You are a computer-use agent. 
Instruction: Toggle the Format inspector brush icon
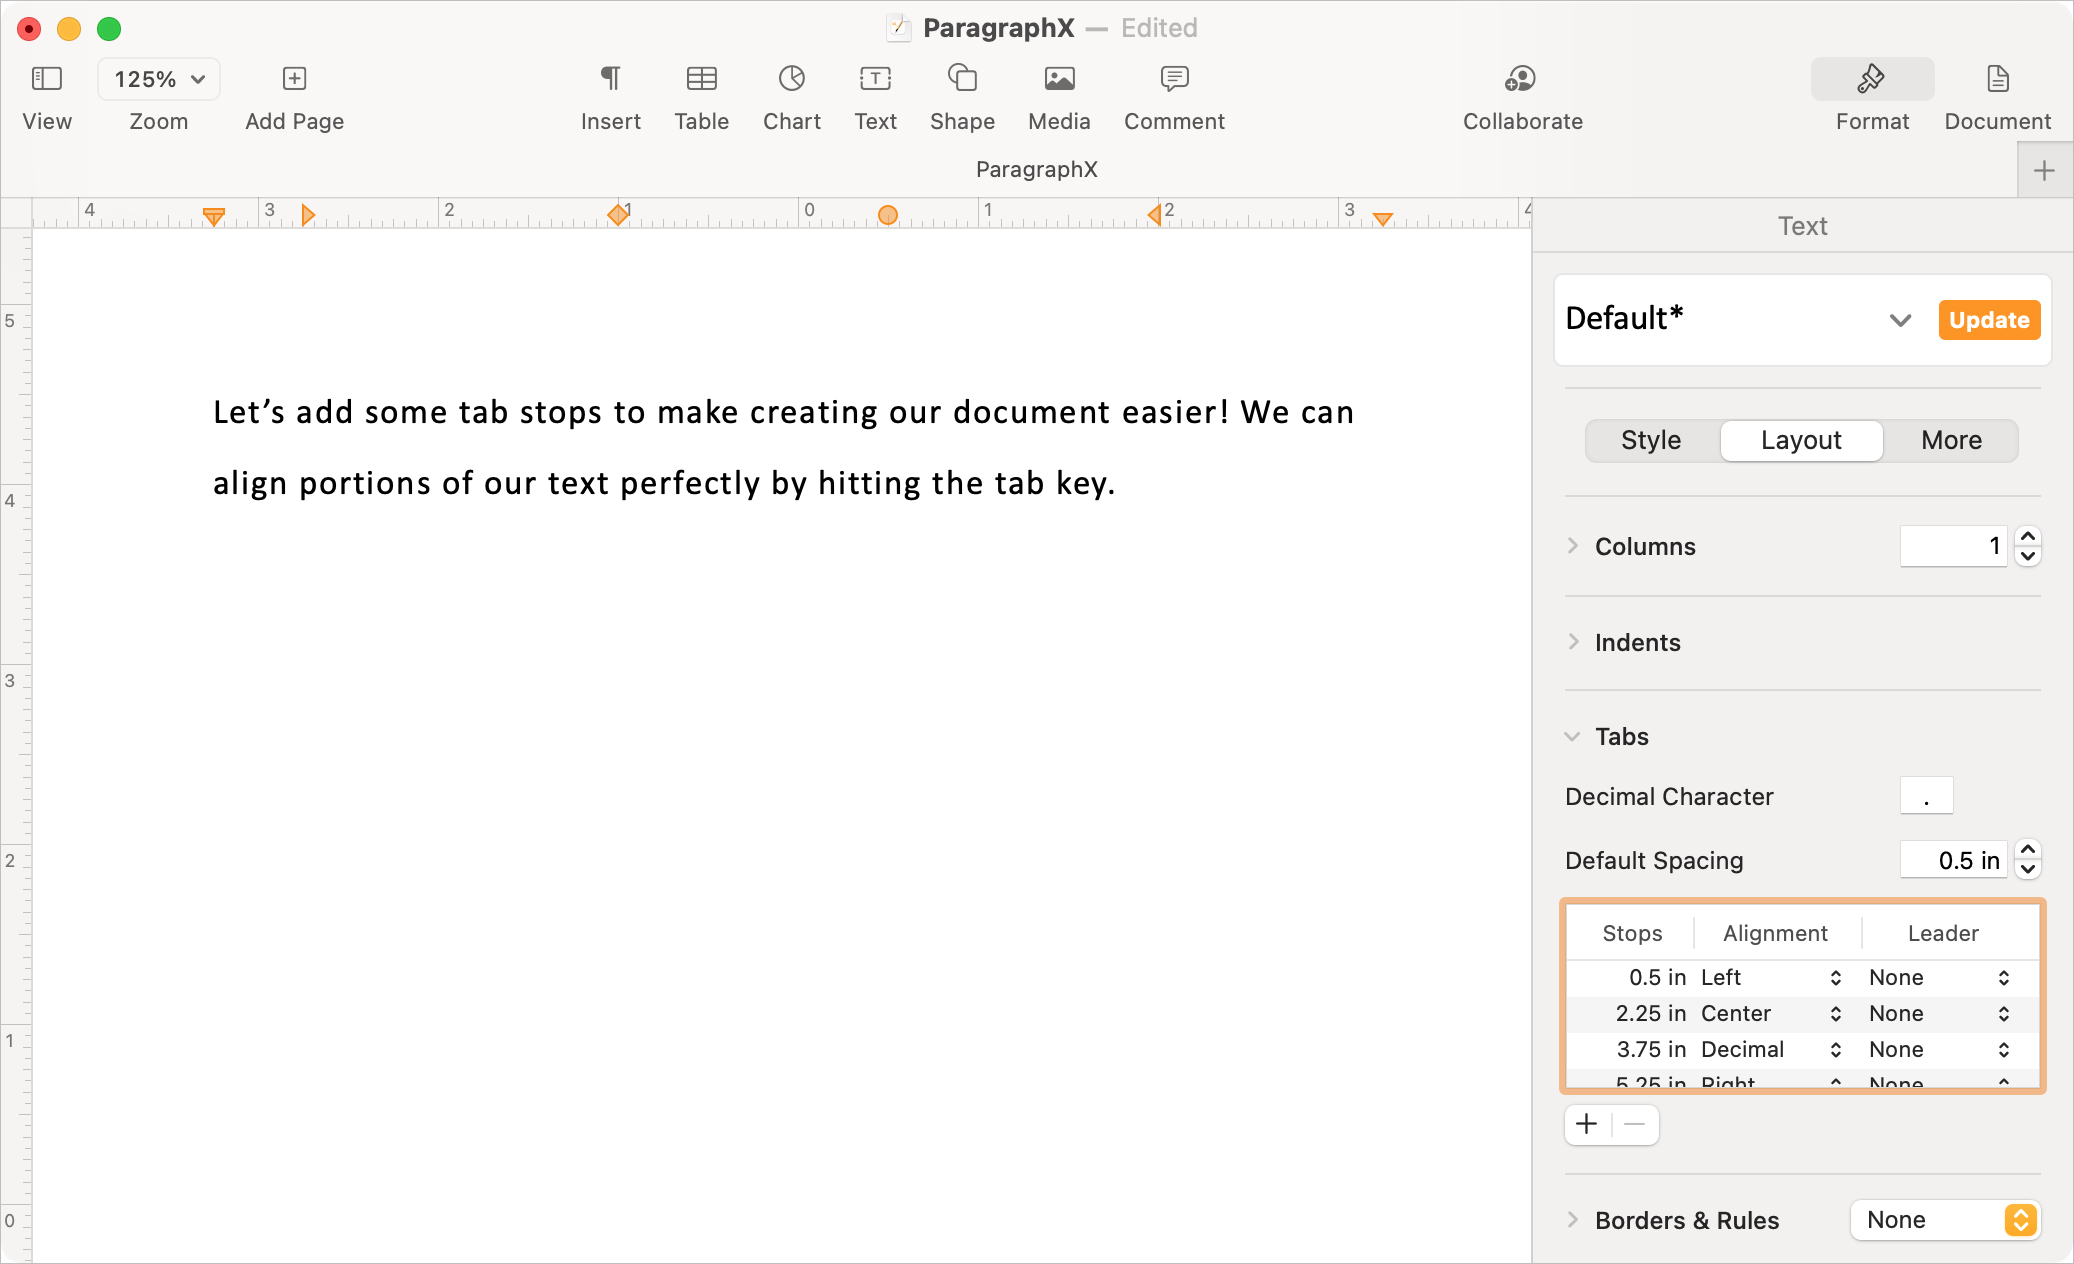[x=1872, y=79]
